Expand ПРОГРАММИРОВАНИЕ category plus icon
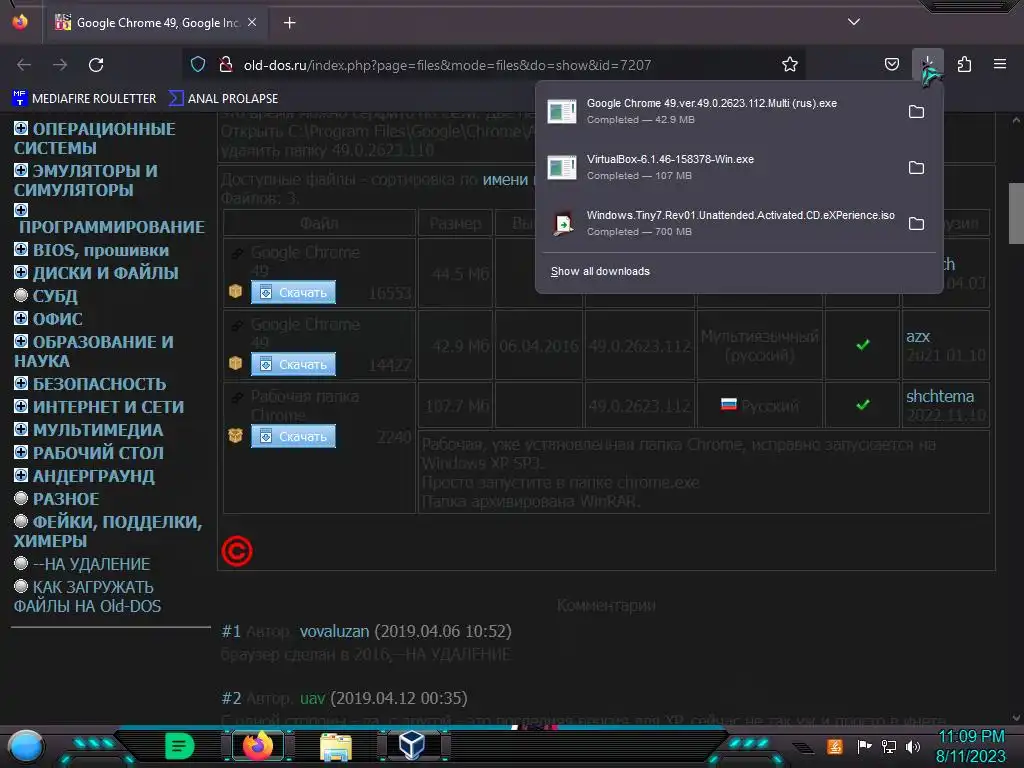The height and width of the screenshot is (768, 1024). (x=21, y=210)
